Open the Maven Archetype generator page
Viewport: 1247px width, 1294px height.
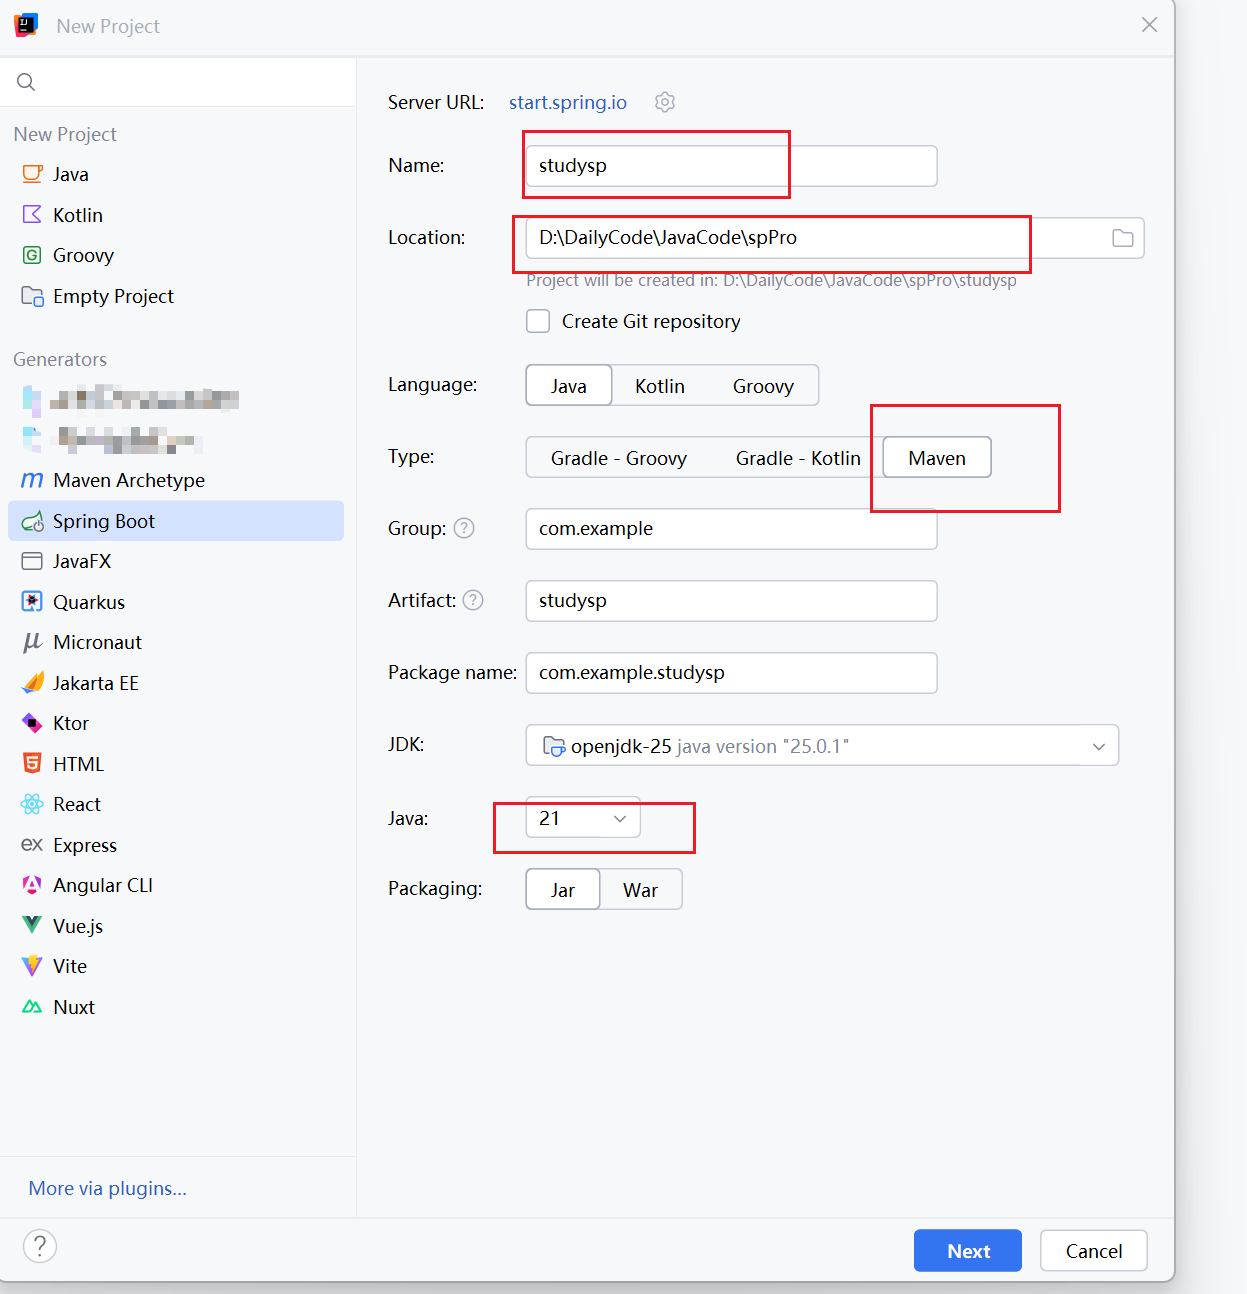176,480
